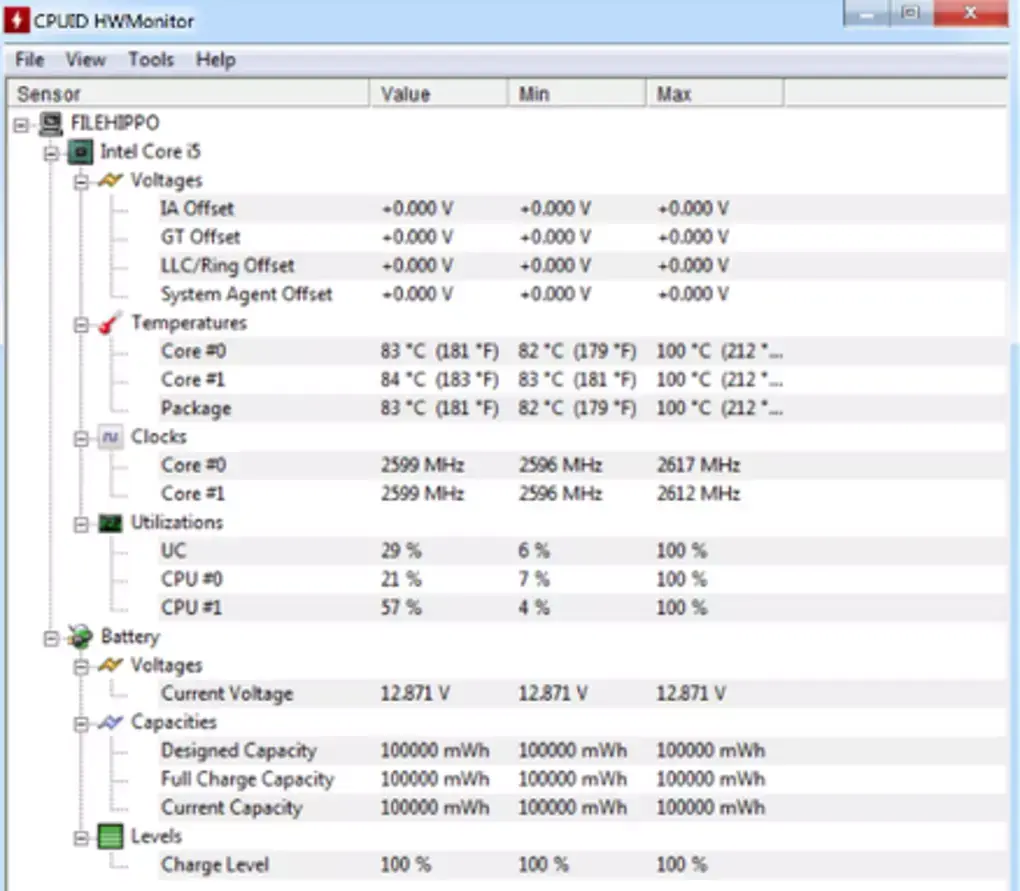1020x891 pixels.
Task: Click the 6 % min value for UC
Action: coord(534,551)
